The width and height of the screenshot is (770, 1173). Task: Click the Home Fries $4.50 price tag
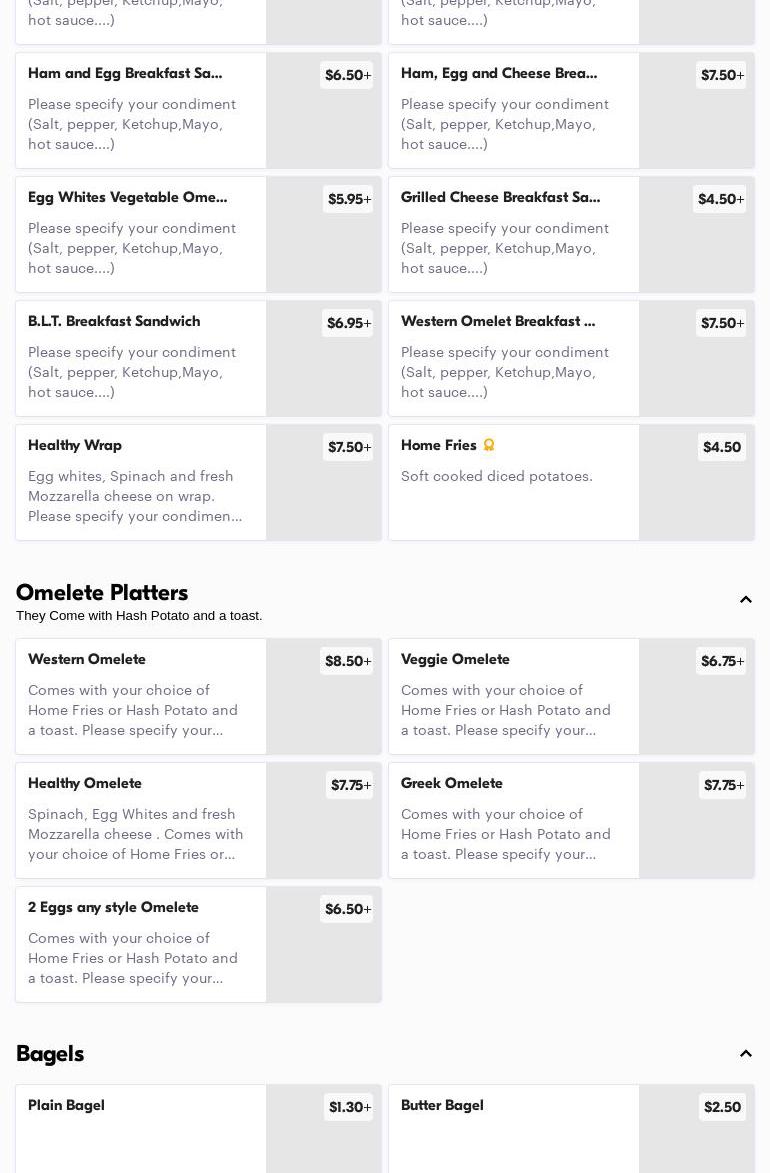click(721, 447)
